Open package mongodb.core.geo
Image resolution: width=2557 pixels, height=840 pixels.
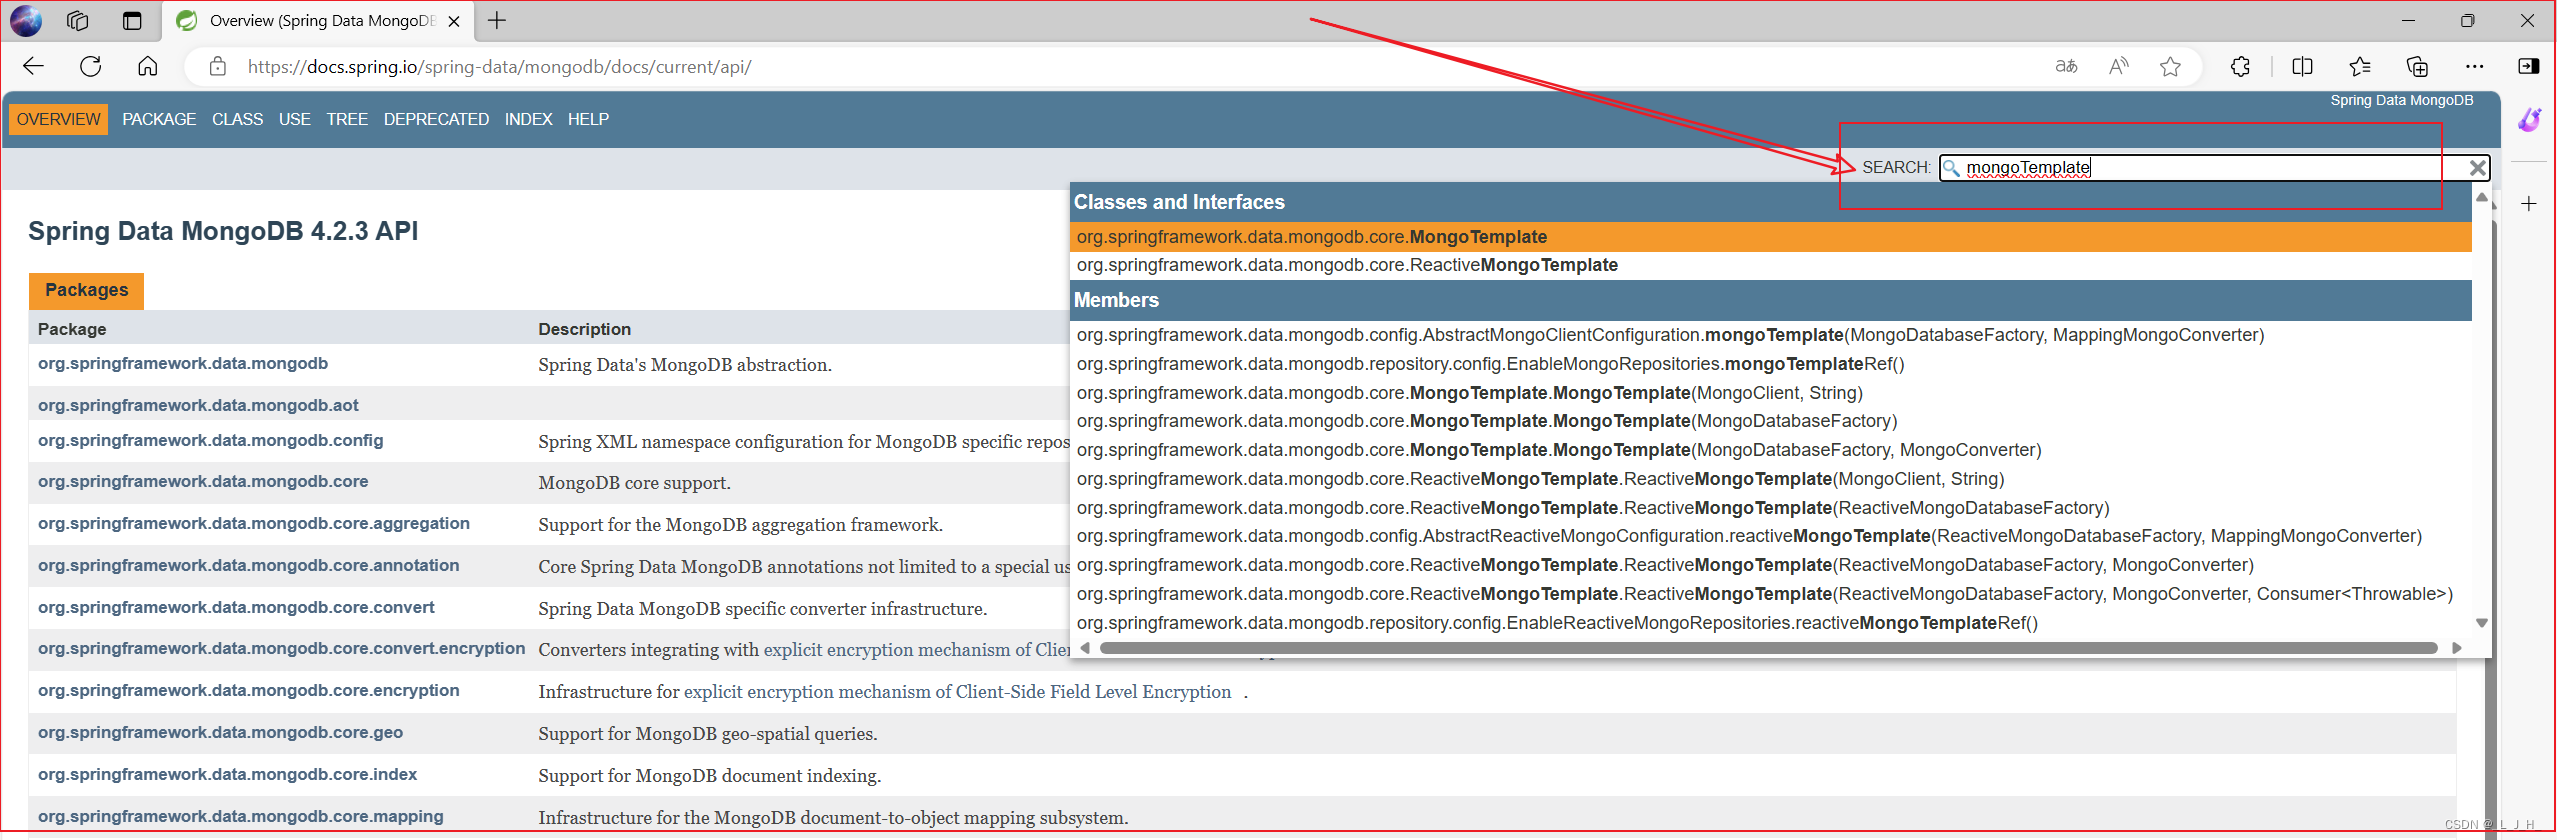click(x=220, y=732)
